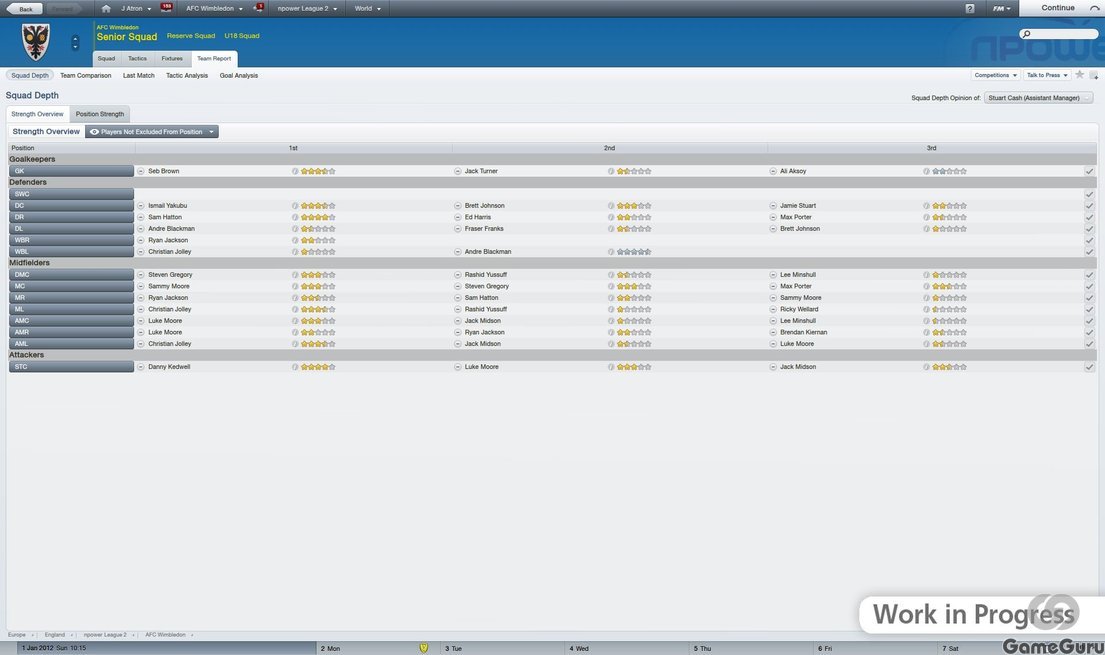Toggle the DMC row checkmark
The width and height of the screenshot is (1105, 655).
tap(1089, 275)
